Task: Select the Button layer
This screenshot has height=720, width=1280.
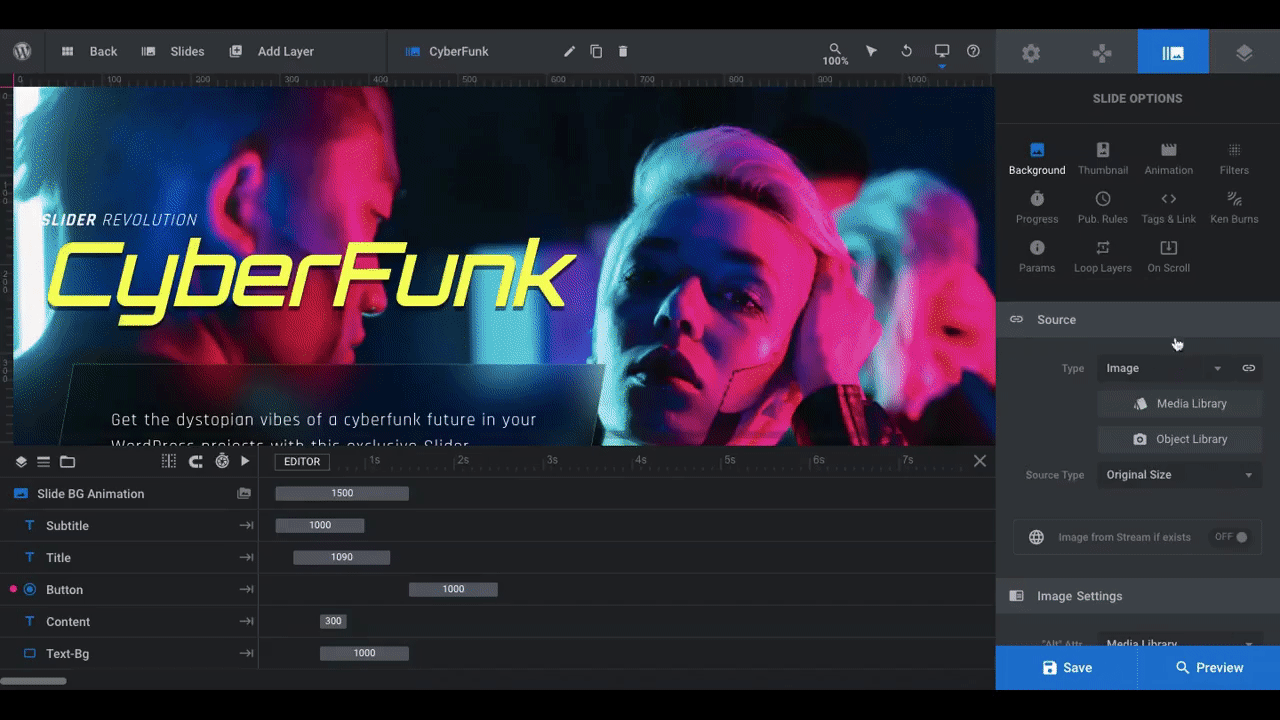Action: click(x=129, y=590)
